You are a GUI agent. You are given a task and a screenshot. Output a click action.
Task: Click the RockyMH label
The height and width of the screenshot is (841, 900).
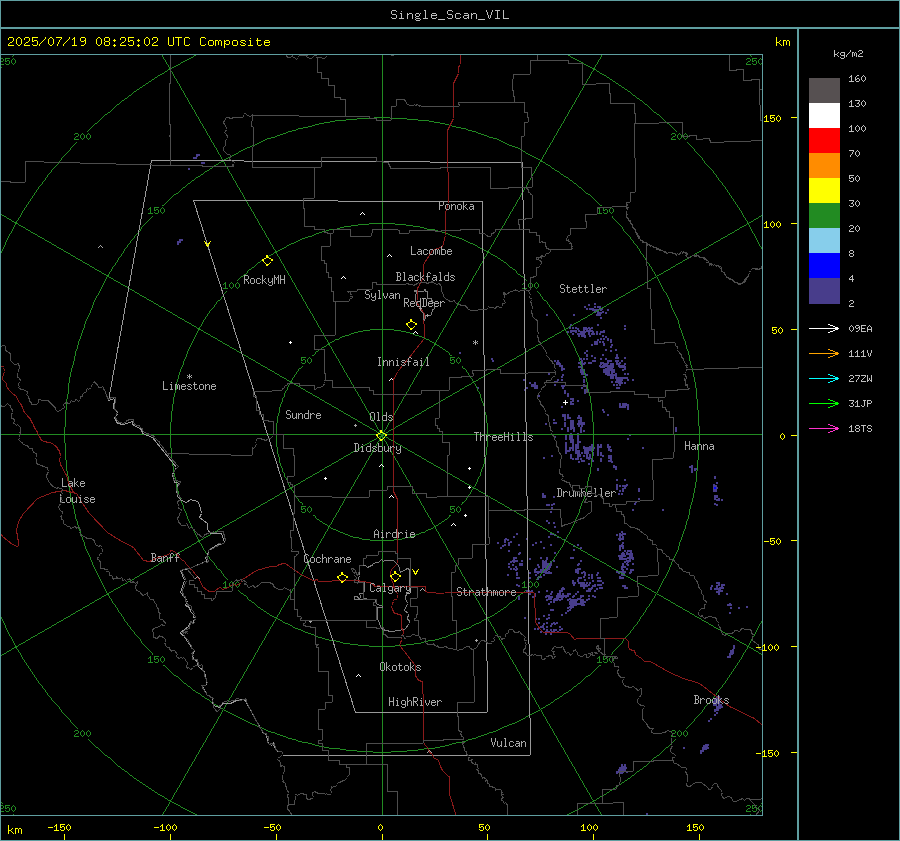264,280
